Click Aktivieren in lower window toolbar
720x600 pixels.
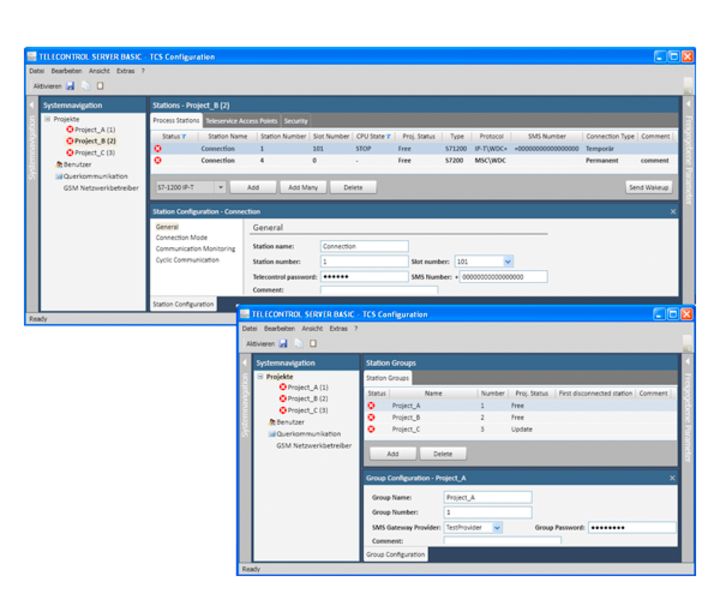pos(260,343)
